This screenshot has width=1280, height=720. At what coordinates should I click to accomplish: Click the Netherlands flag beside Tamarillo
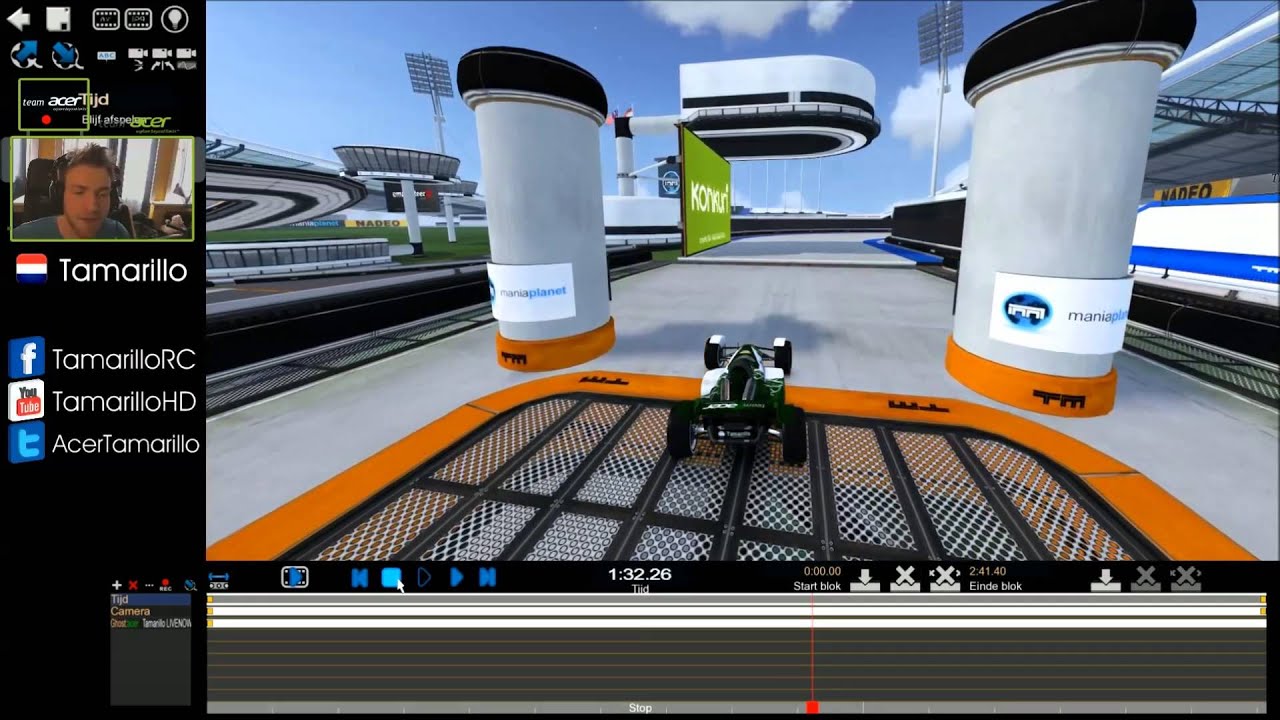pos(32,269)
